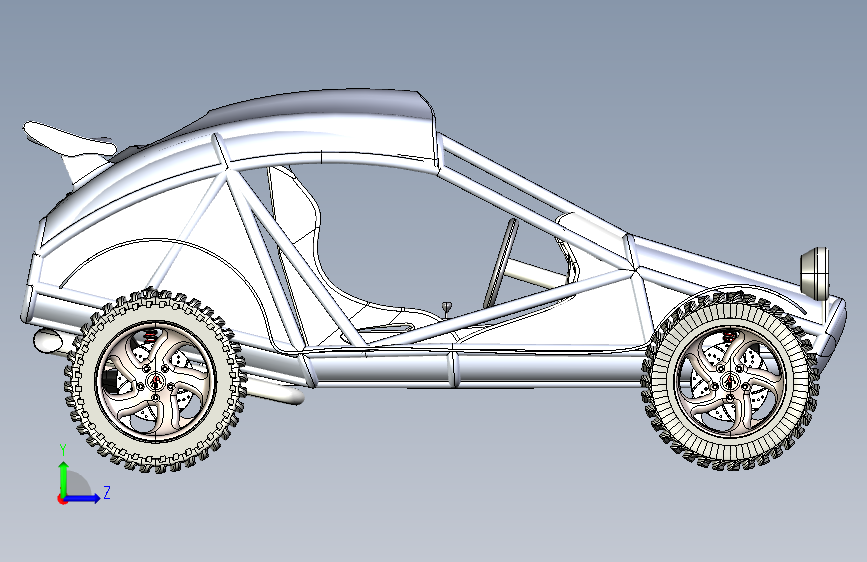This screenshot has height=562, width=867.
Task: Click the Y label on the triad
Action: (x=63, y=450)
